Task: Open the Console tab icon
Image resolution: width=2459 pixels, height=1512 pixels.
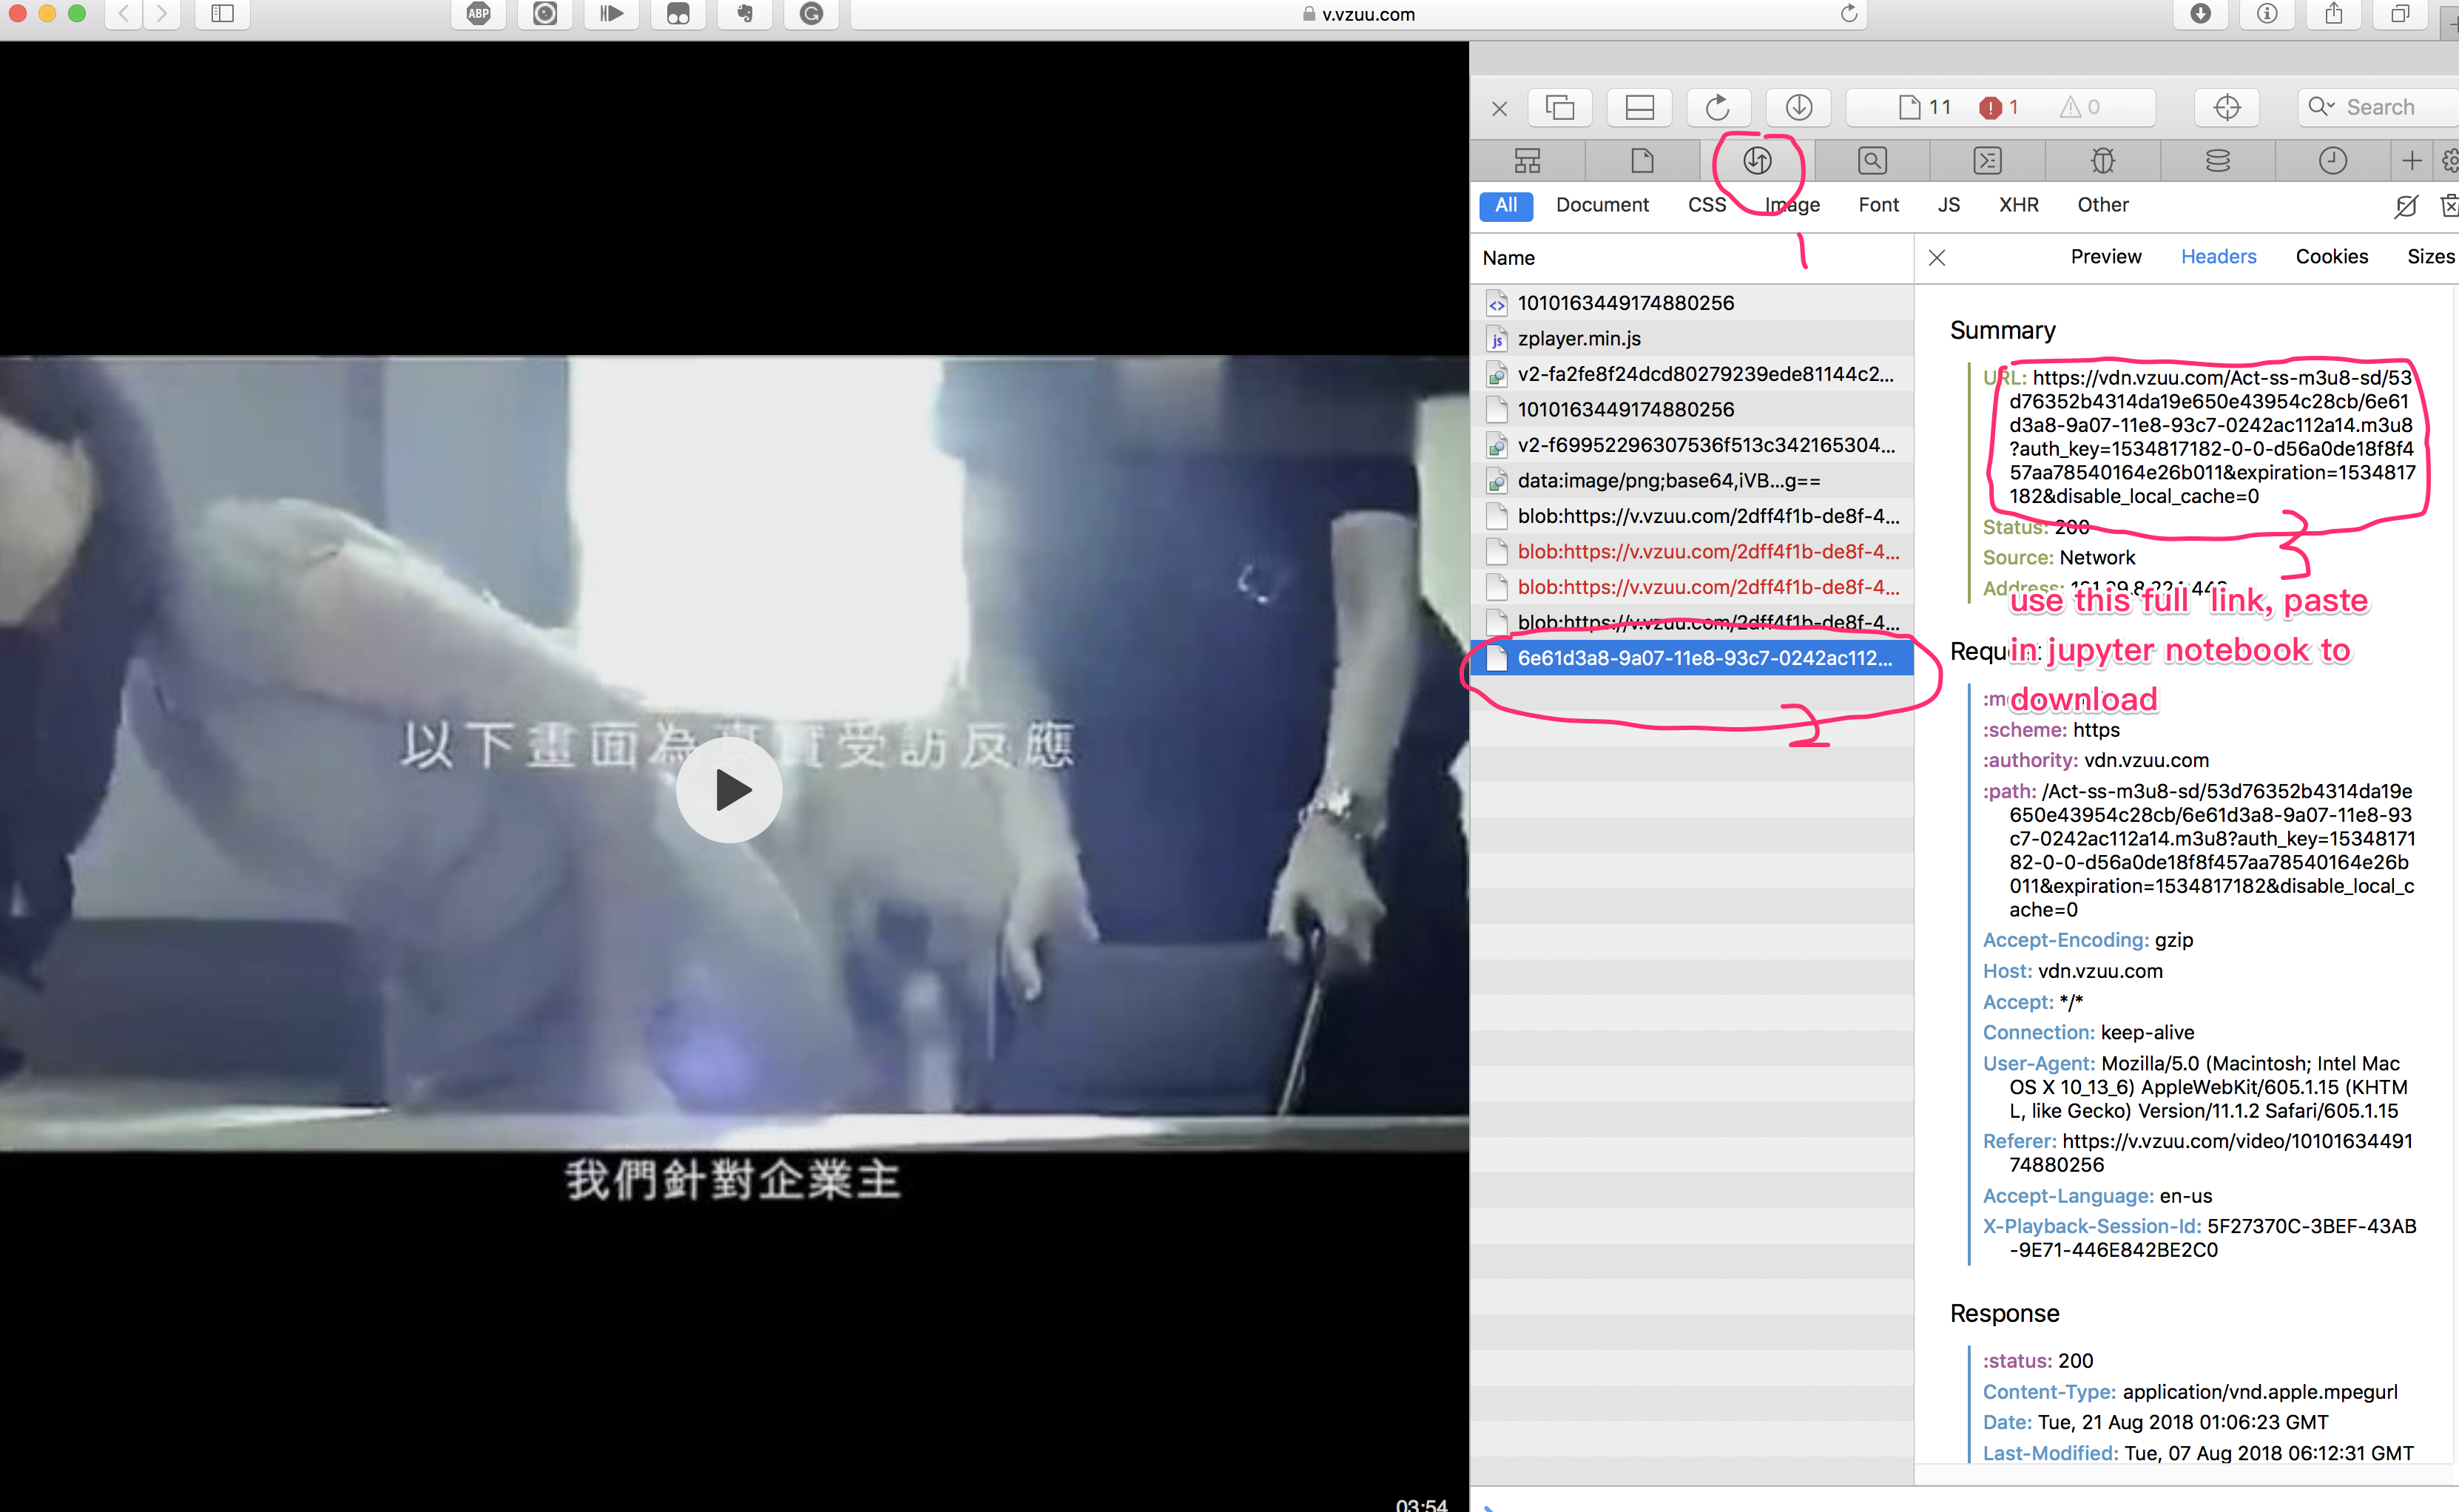Action: (1987, 160)
